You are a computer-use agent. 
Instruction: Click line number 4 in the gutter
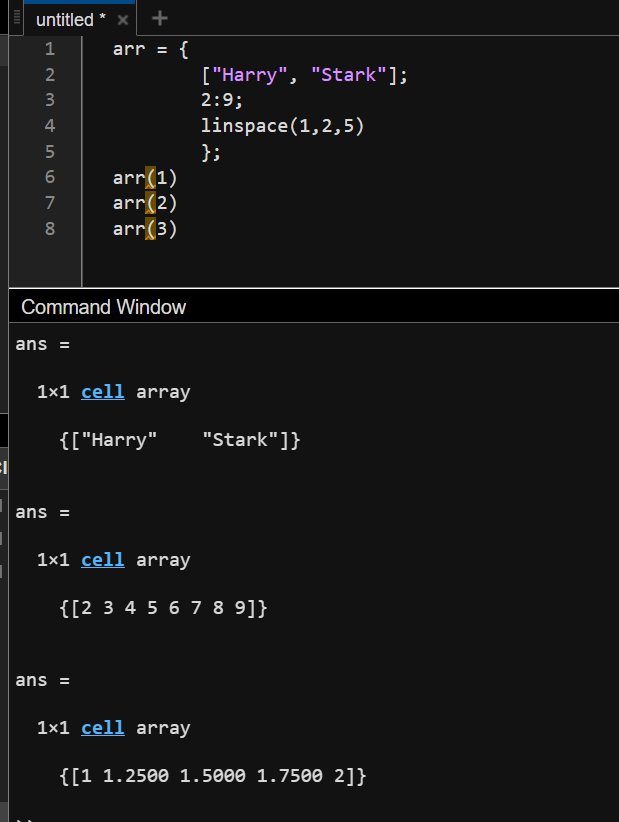(50, 126)
